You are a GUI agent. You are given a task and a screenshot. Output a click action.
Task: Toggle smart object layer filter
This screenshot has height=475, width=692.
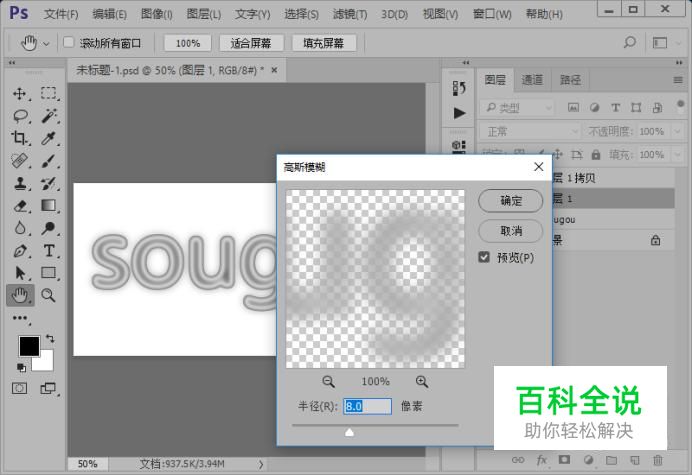[657, 107]
